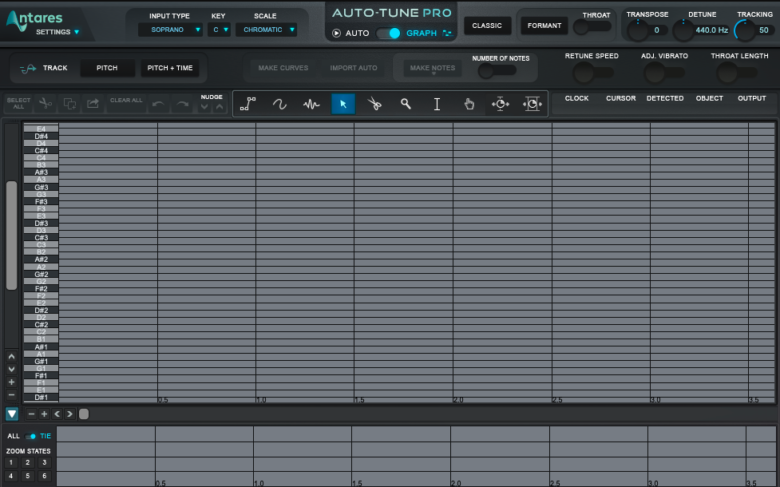Click the vertical pitch scrollbar thumb
The height and width of the screenshot is (487, 780).
(x=11, y=235)
